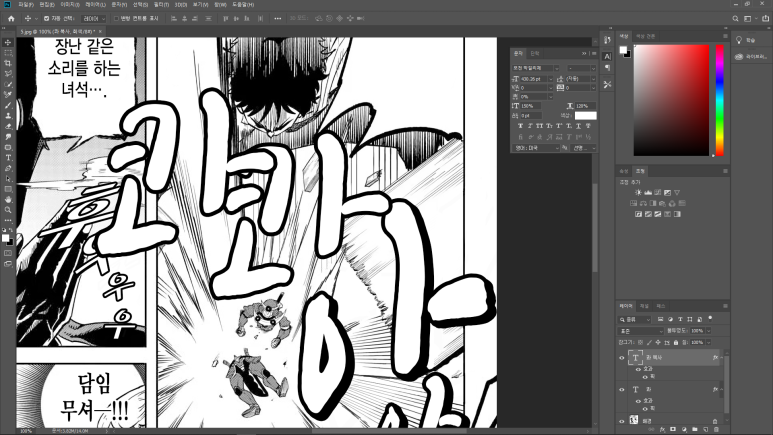
Task: Open the Layer menu
Action: pos(95,4)
